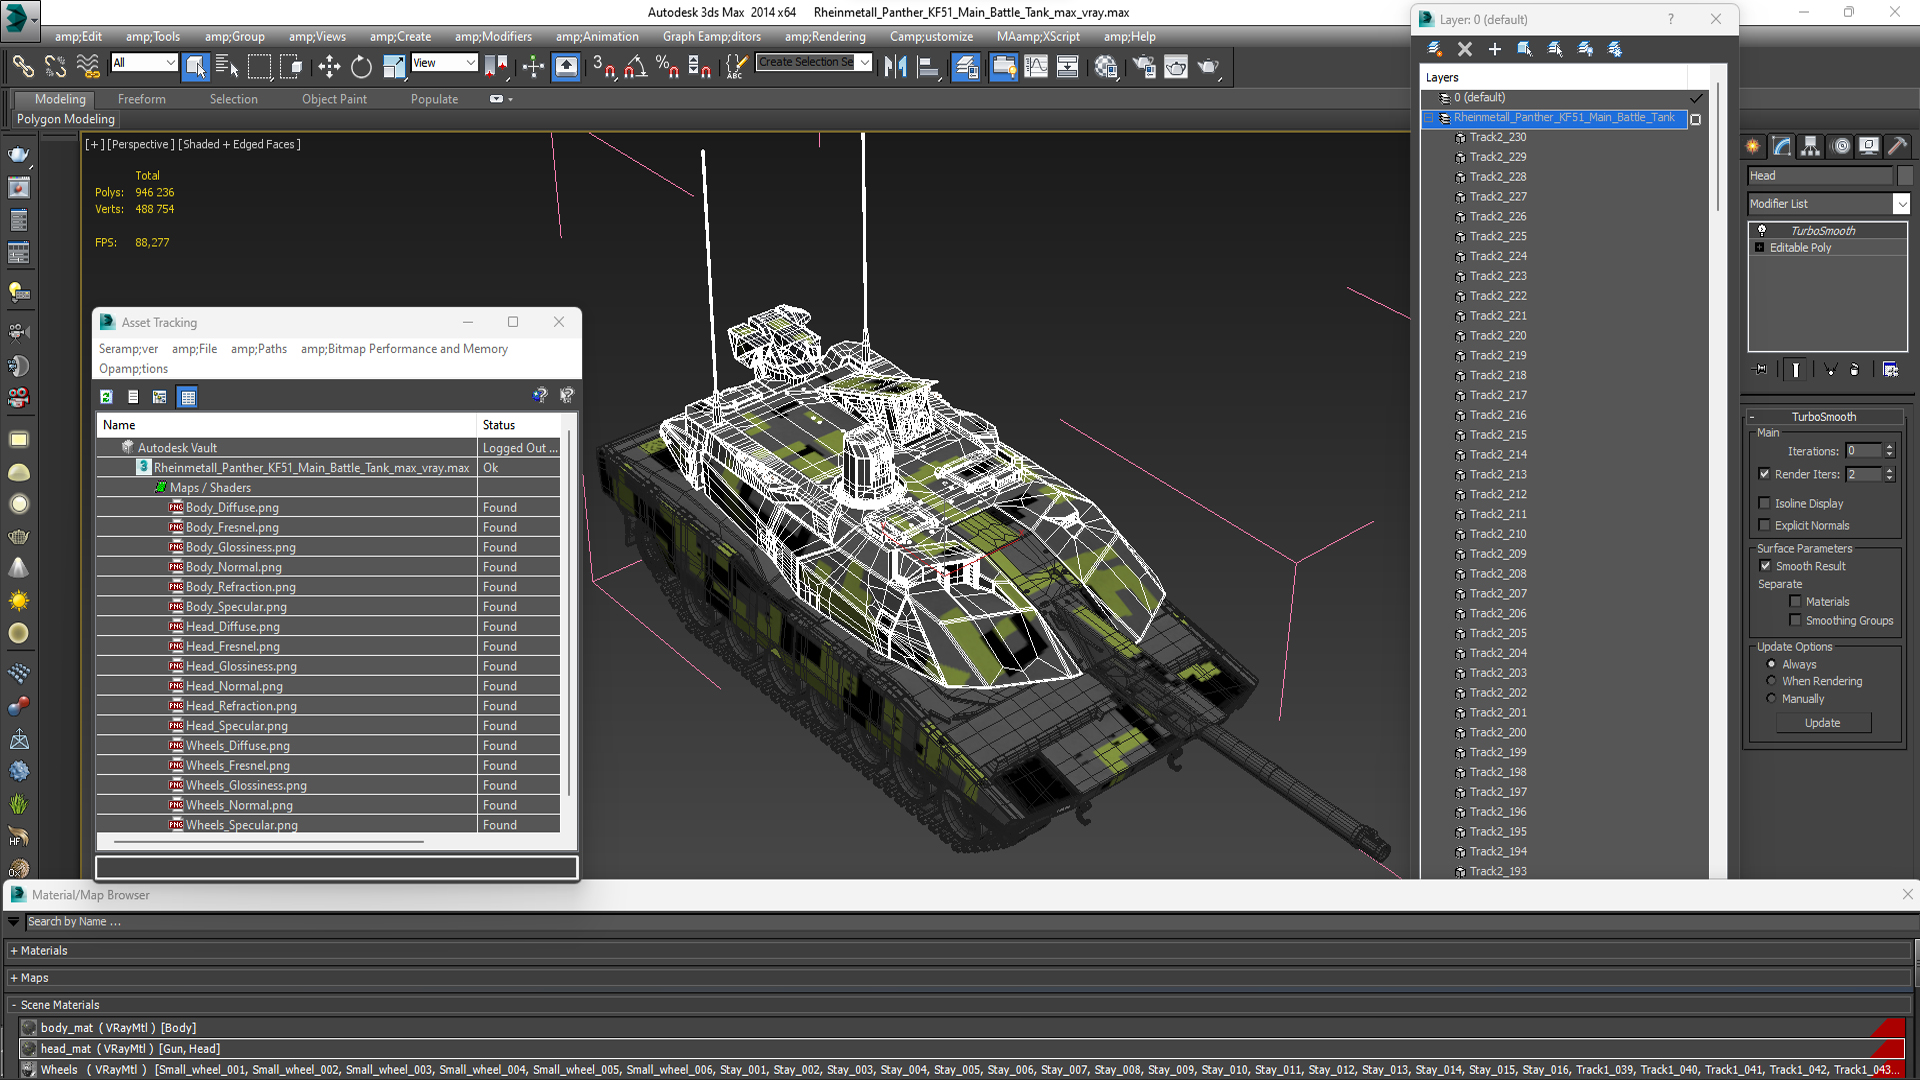Activate Select and Move tool
The image size is (1920, 1080).
point(329,66)
